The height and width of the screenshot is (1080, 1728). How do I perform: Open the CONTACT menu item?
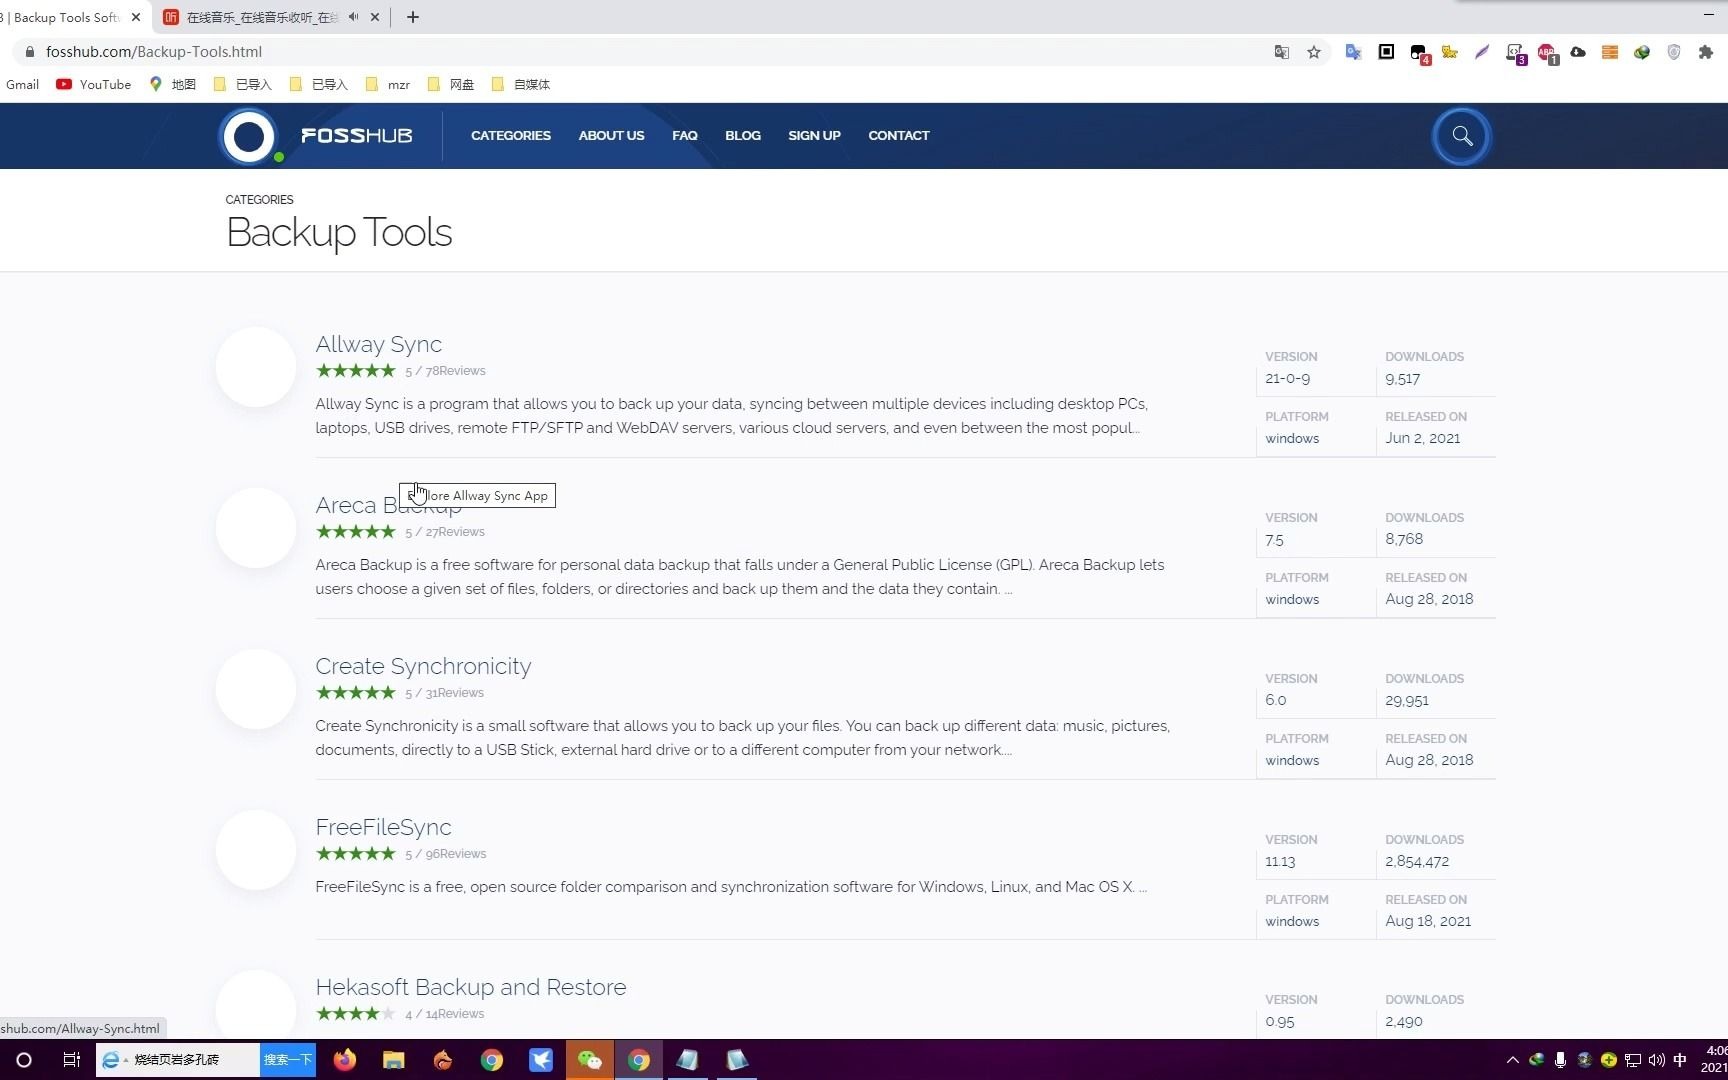pyautogui.click(x=899, y=136)
